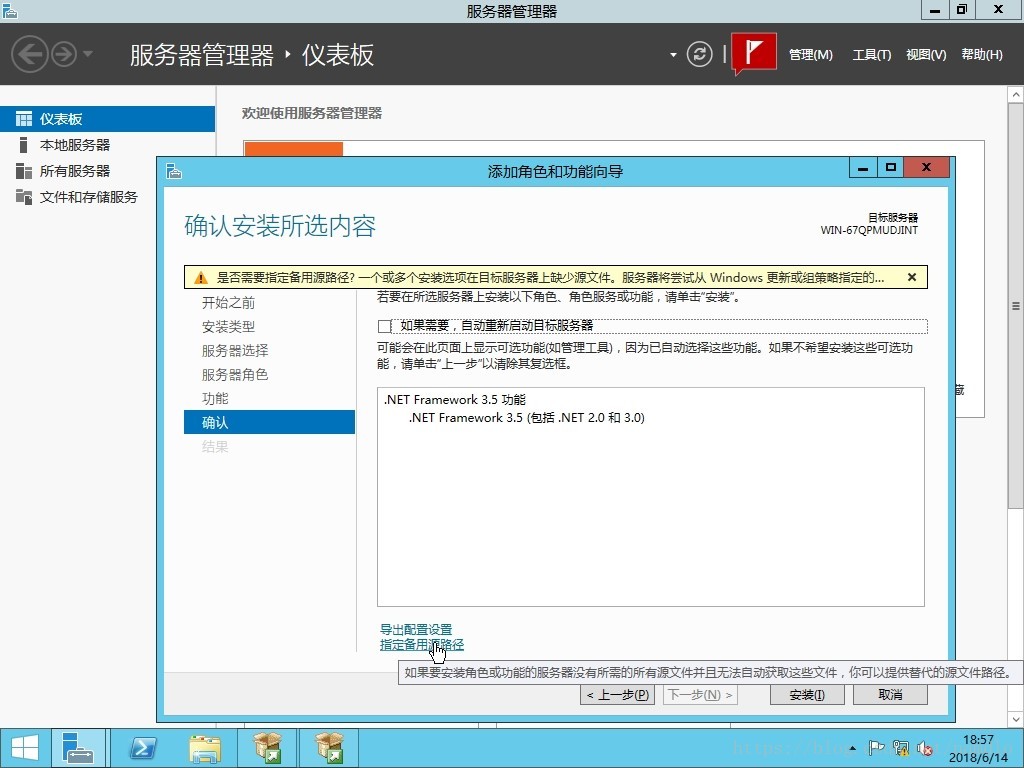
Task: Click the 仪表板 grid icon
Action: coord(24,119)
